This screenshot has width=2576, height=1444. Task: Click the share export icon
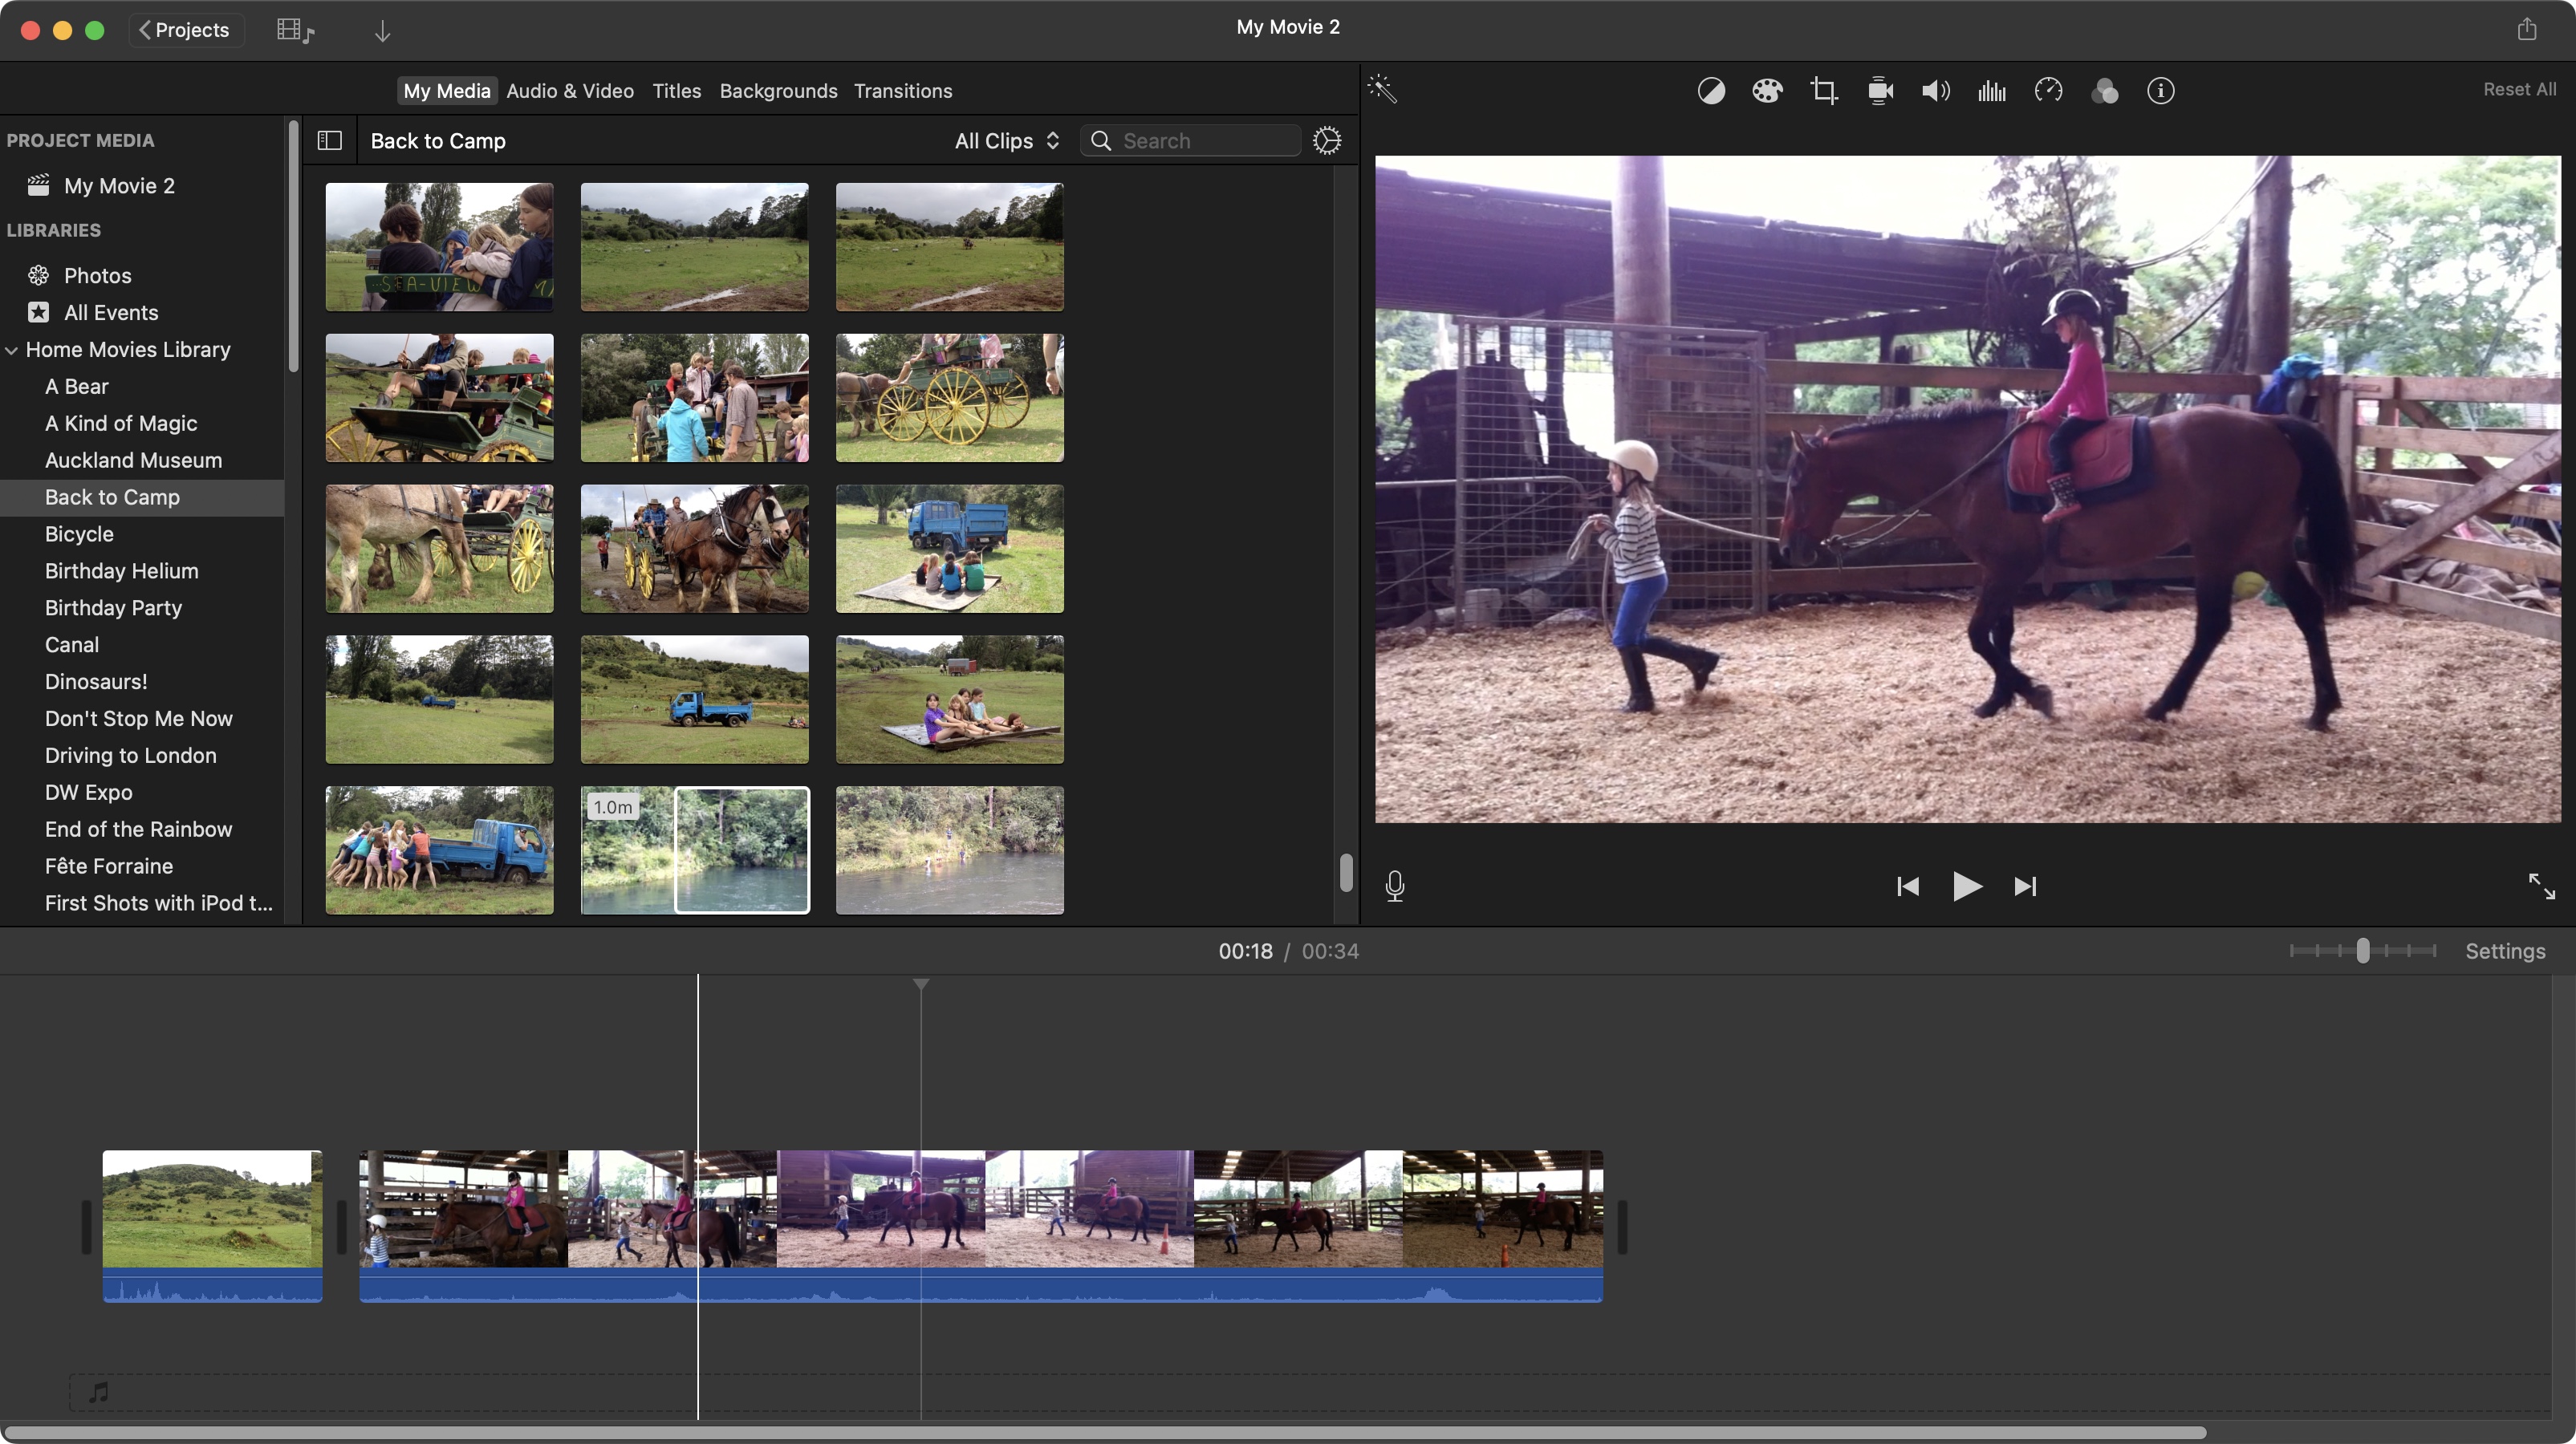point(2527,28)
